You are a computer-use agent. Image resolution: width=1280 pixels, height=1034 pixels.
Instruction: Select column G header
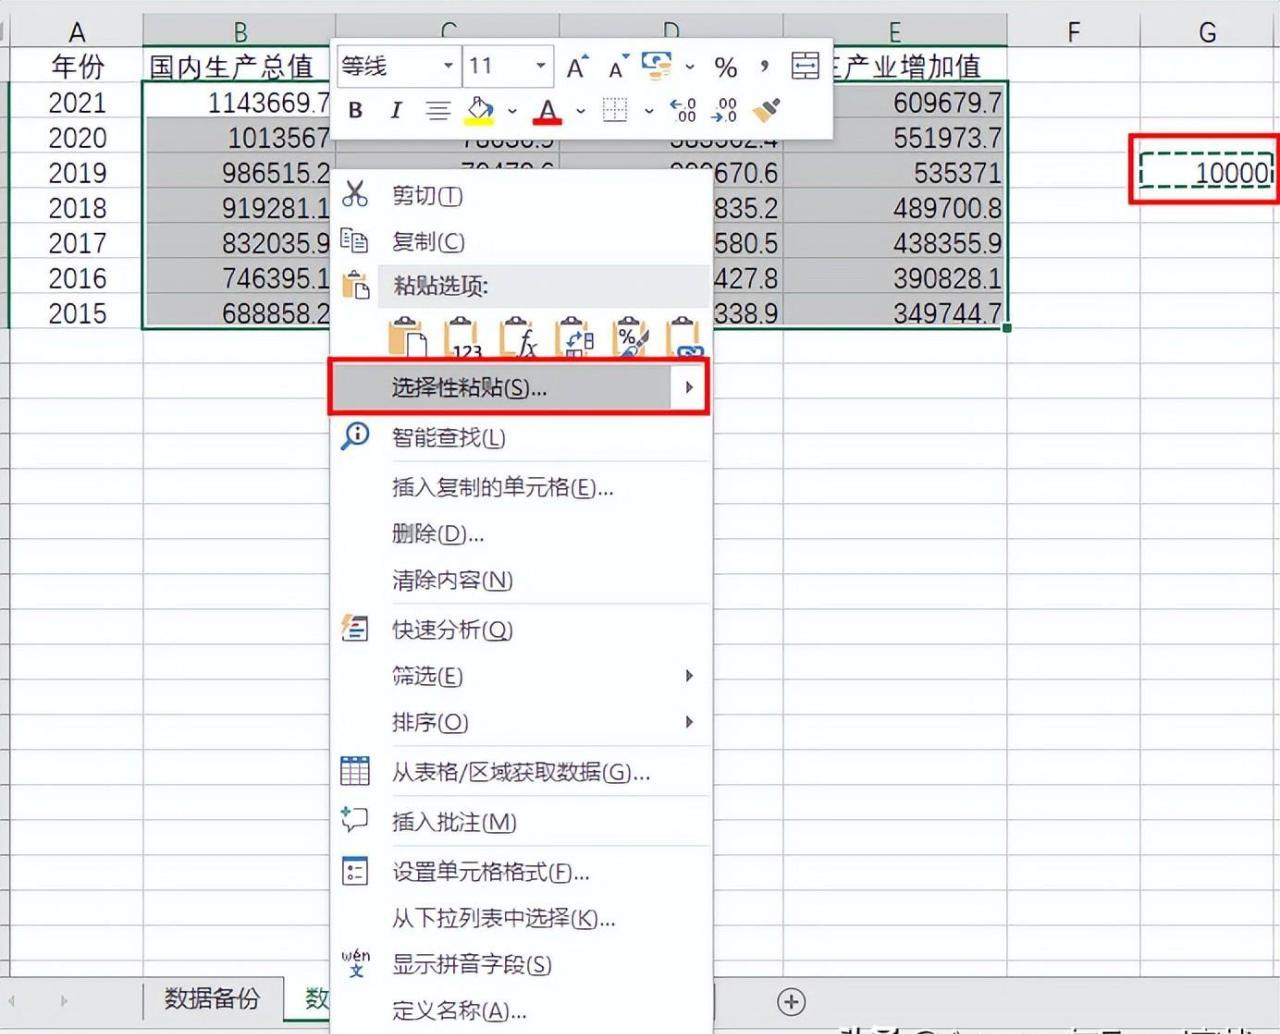coord(1208,31)
